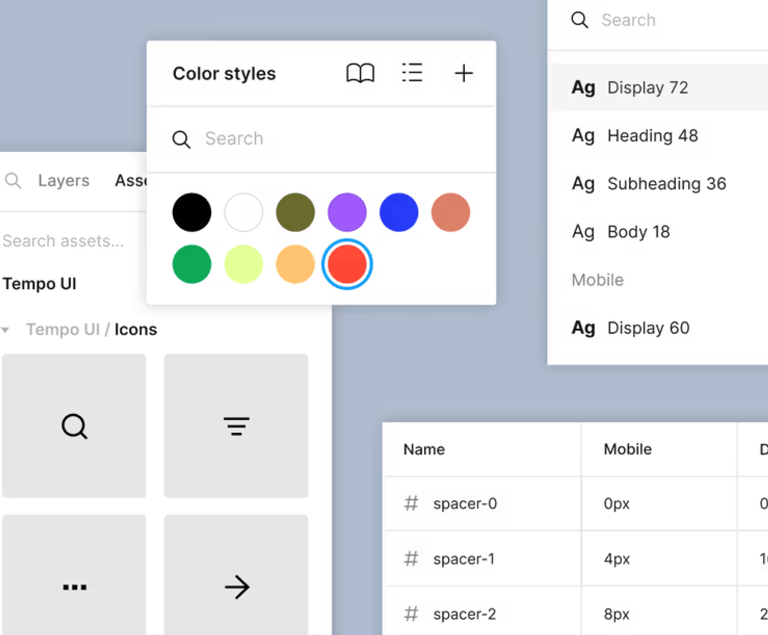
Task: Select the search icon component thumbnail
Action: [74, 426]
